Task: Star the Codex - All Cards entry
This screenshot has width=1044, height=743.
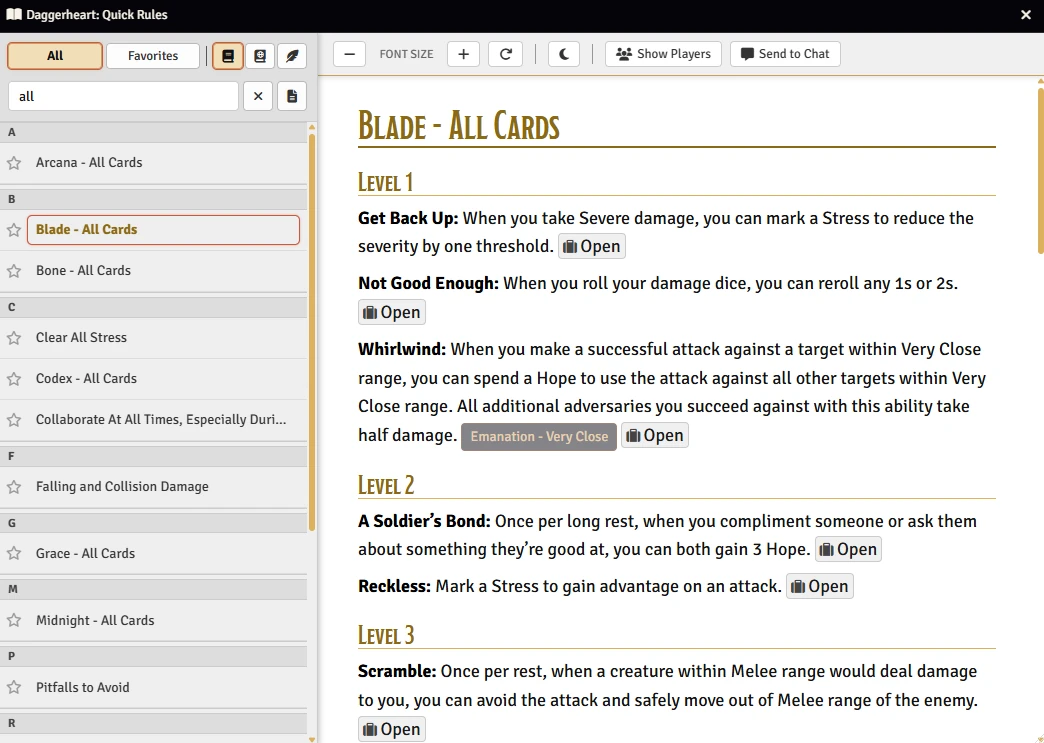Action: click(14, 379)
